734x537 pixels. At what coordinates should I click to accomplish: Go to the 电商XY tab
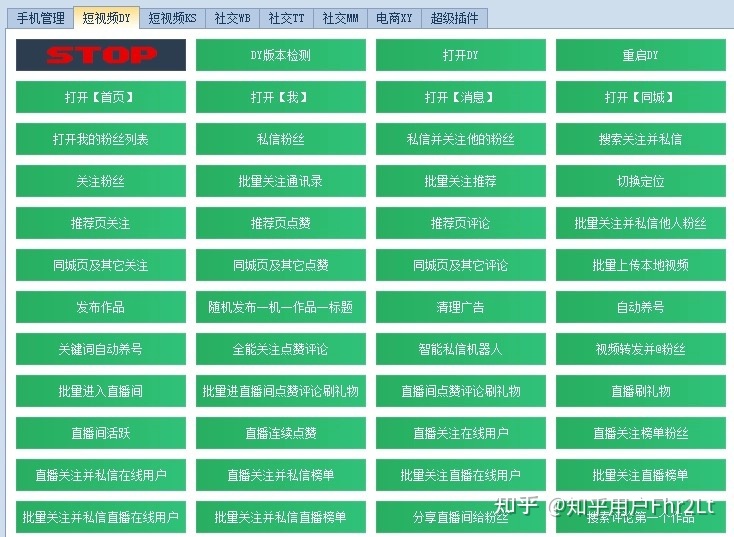pos(394,18)
